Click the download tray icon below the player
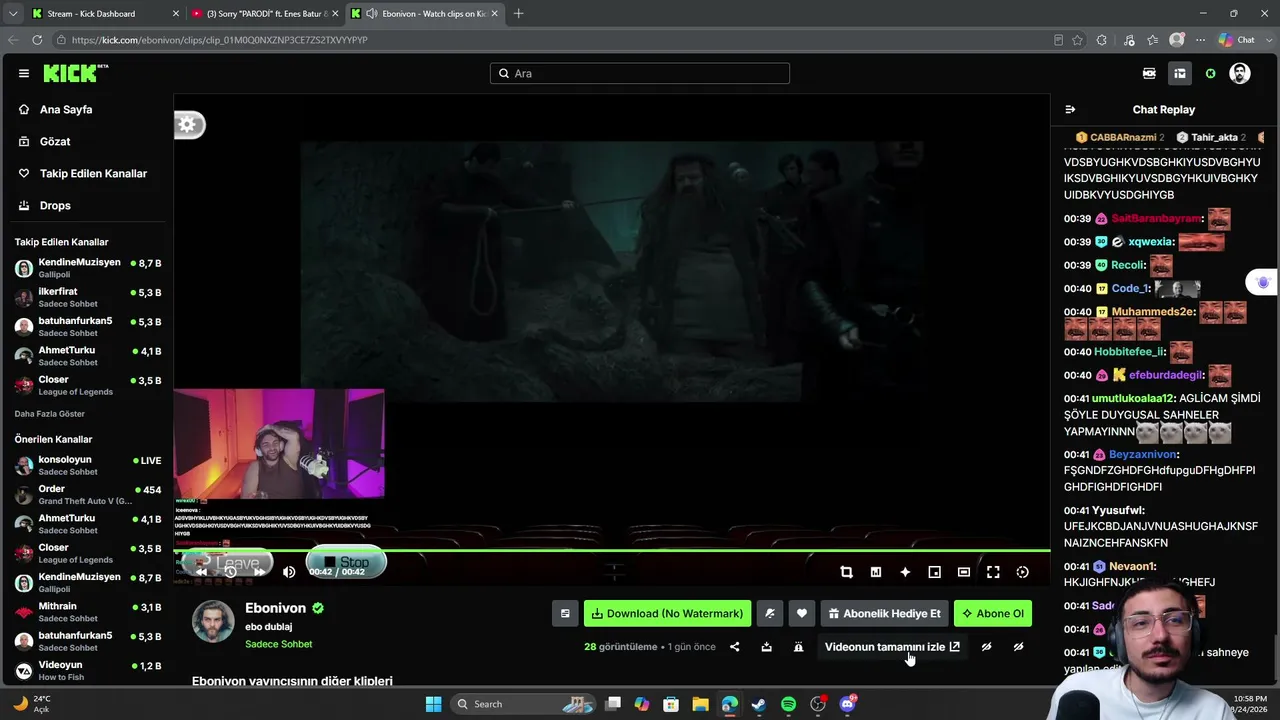 click(766, 647)
